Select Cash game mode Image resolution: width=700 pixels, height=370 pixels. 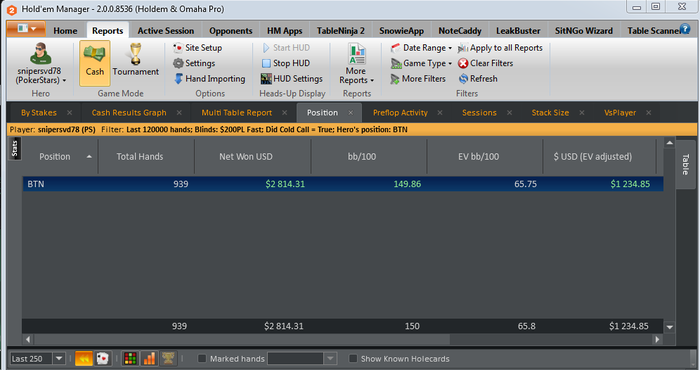[95, 63]
